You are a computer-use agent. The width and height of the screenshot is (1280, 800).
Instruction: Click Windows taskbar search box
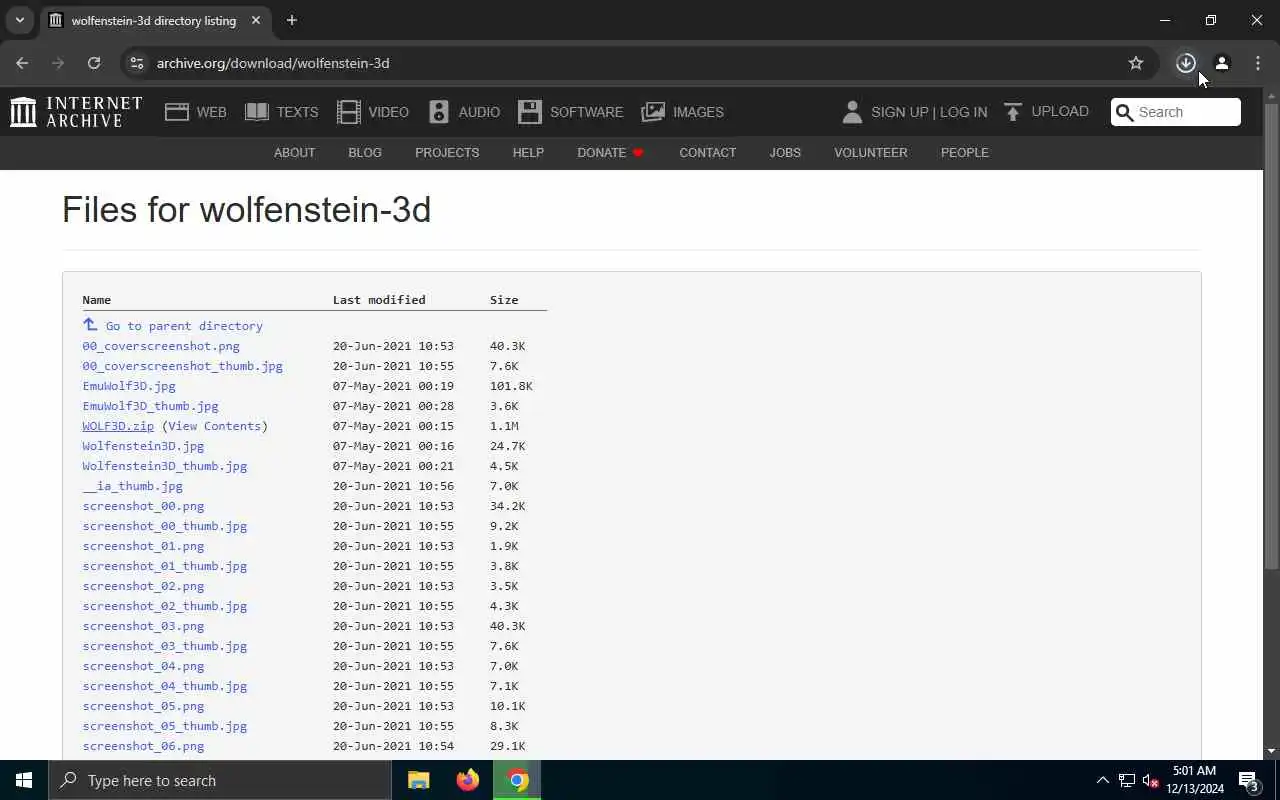tap(220, 780)
